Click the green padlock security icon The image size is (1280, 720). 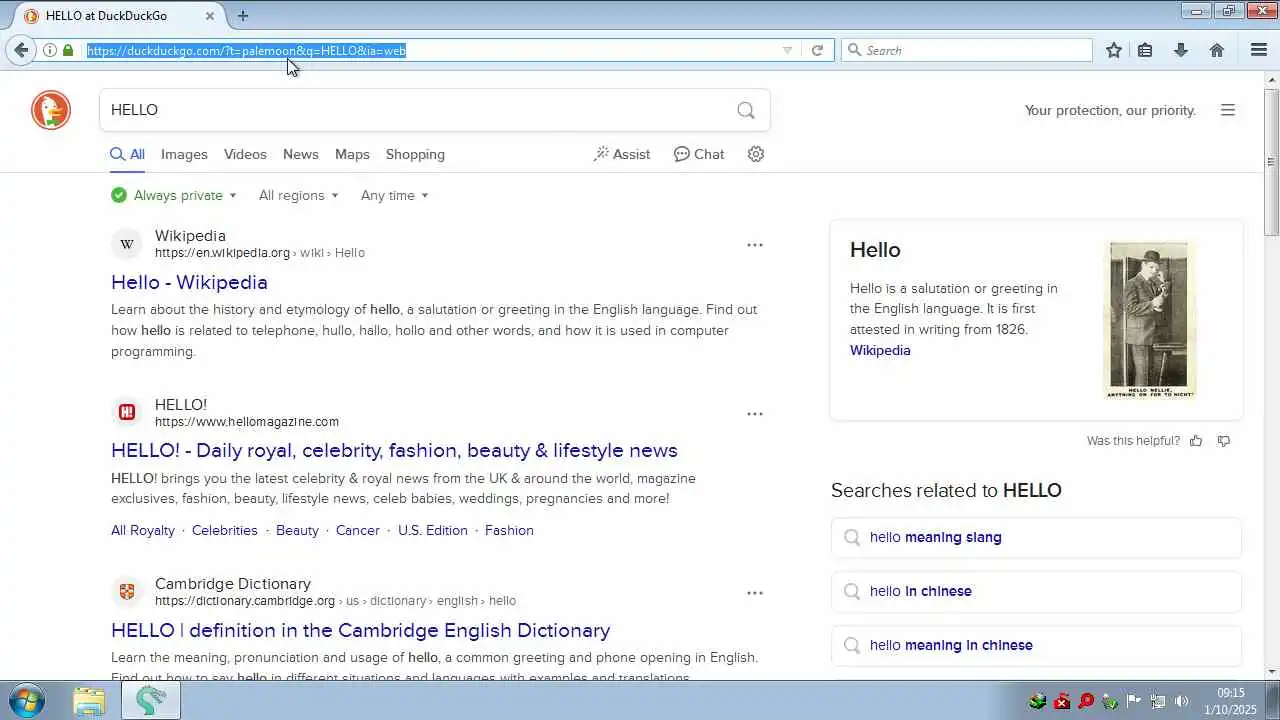68,50
